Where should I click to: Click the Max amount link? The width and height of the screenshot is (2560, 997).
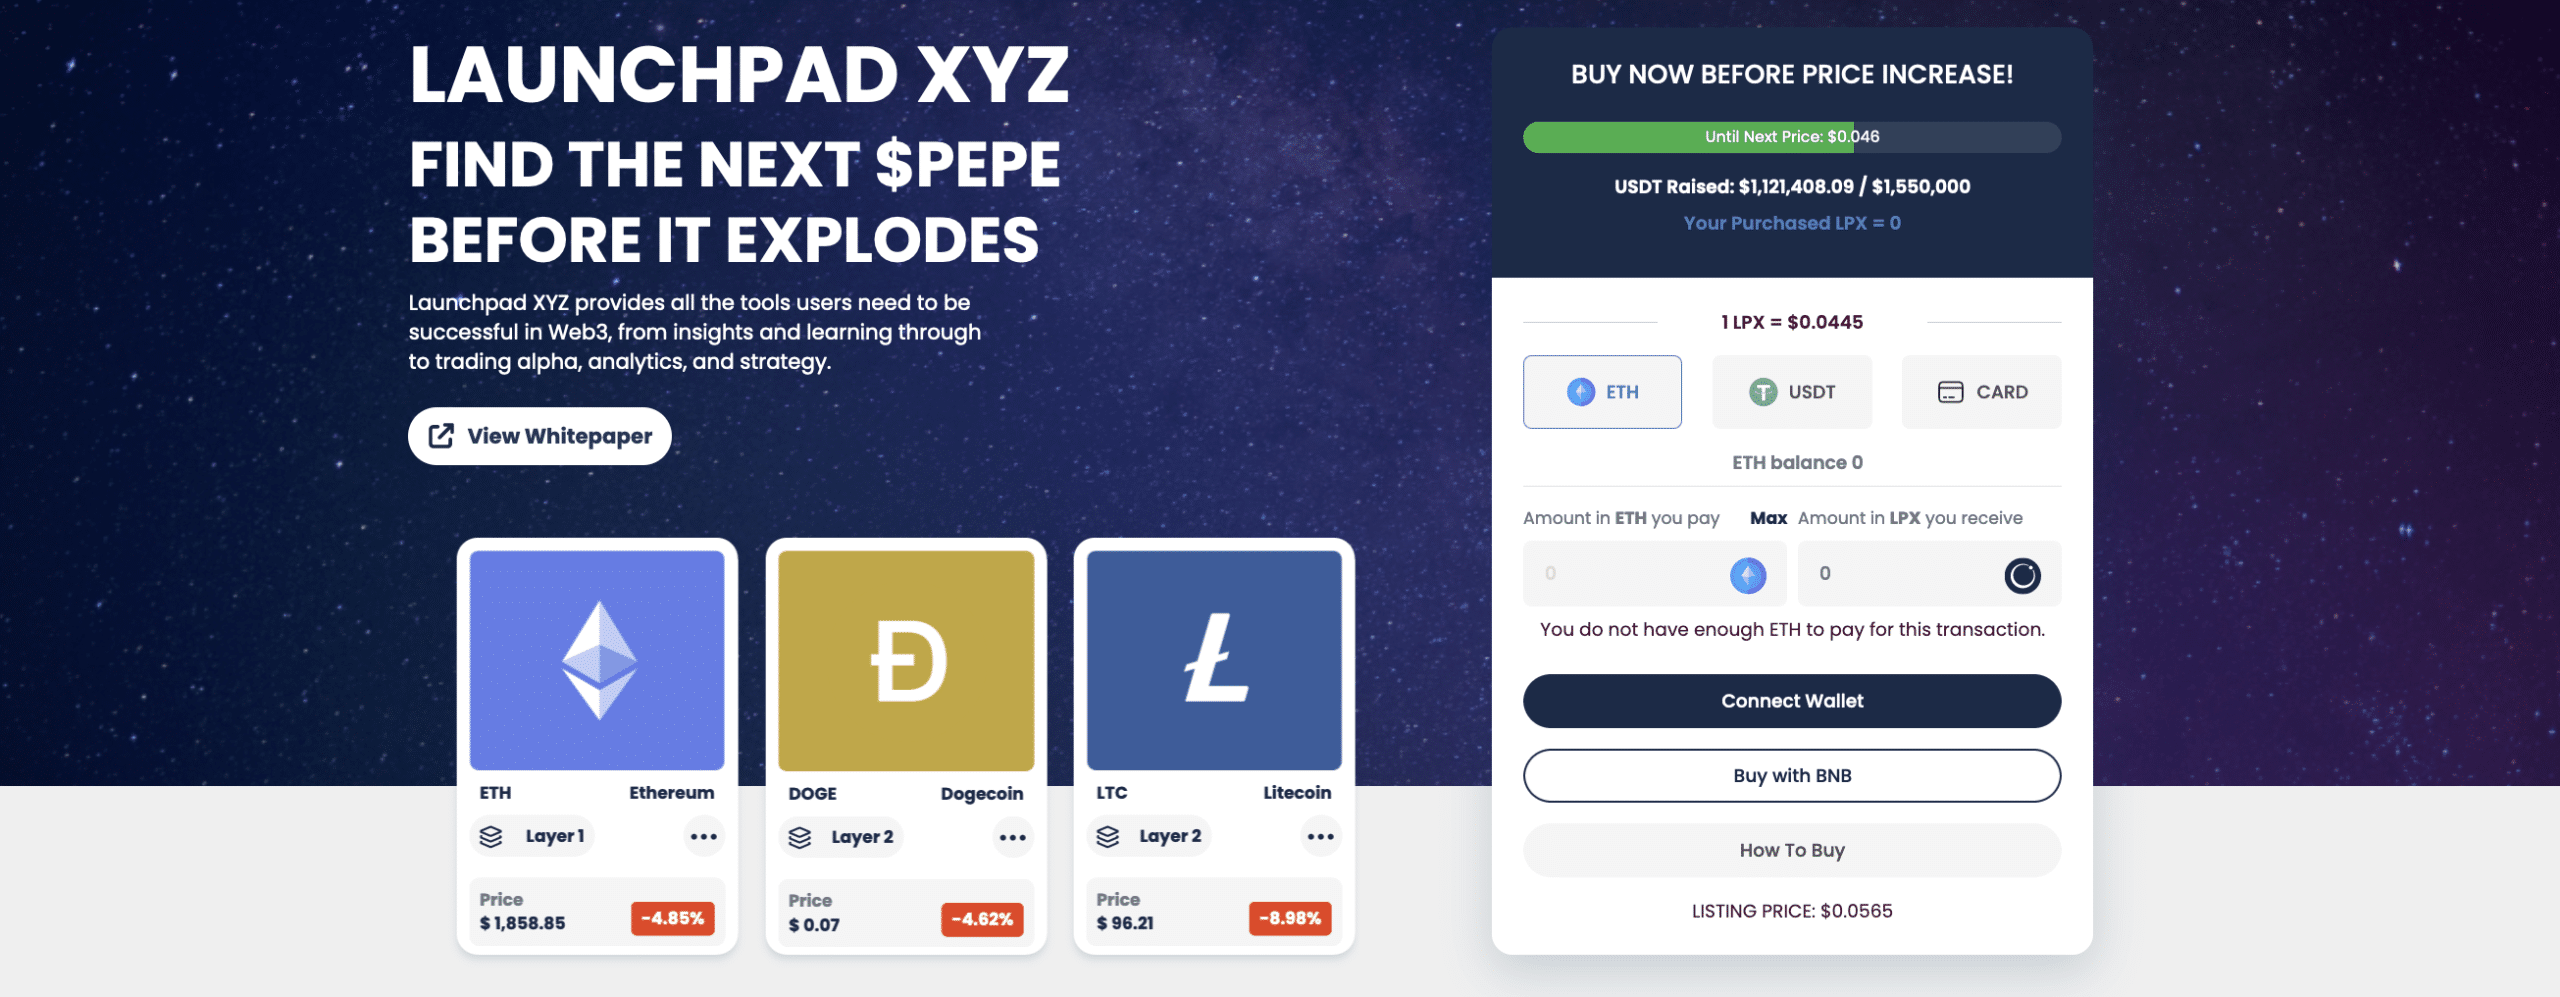pyautogui.click(x=1768, y=518)
